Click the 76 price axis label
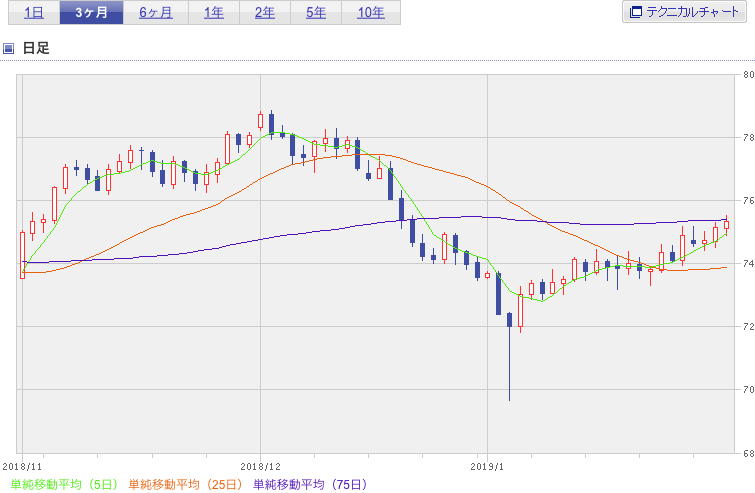 pos(749,201)
